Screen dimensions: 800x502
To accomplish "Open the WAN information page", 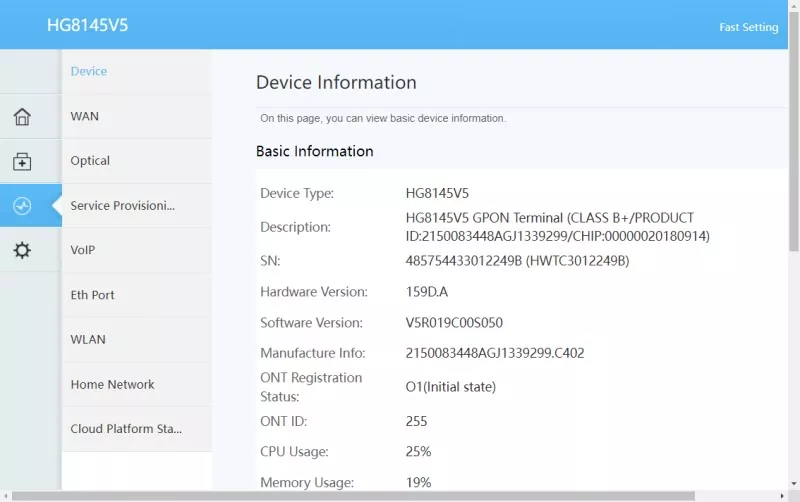I will [x=85, y=116].
